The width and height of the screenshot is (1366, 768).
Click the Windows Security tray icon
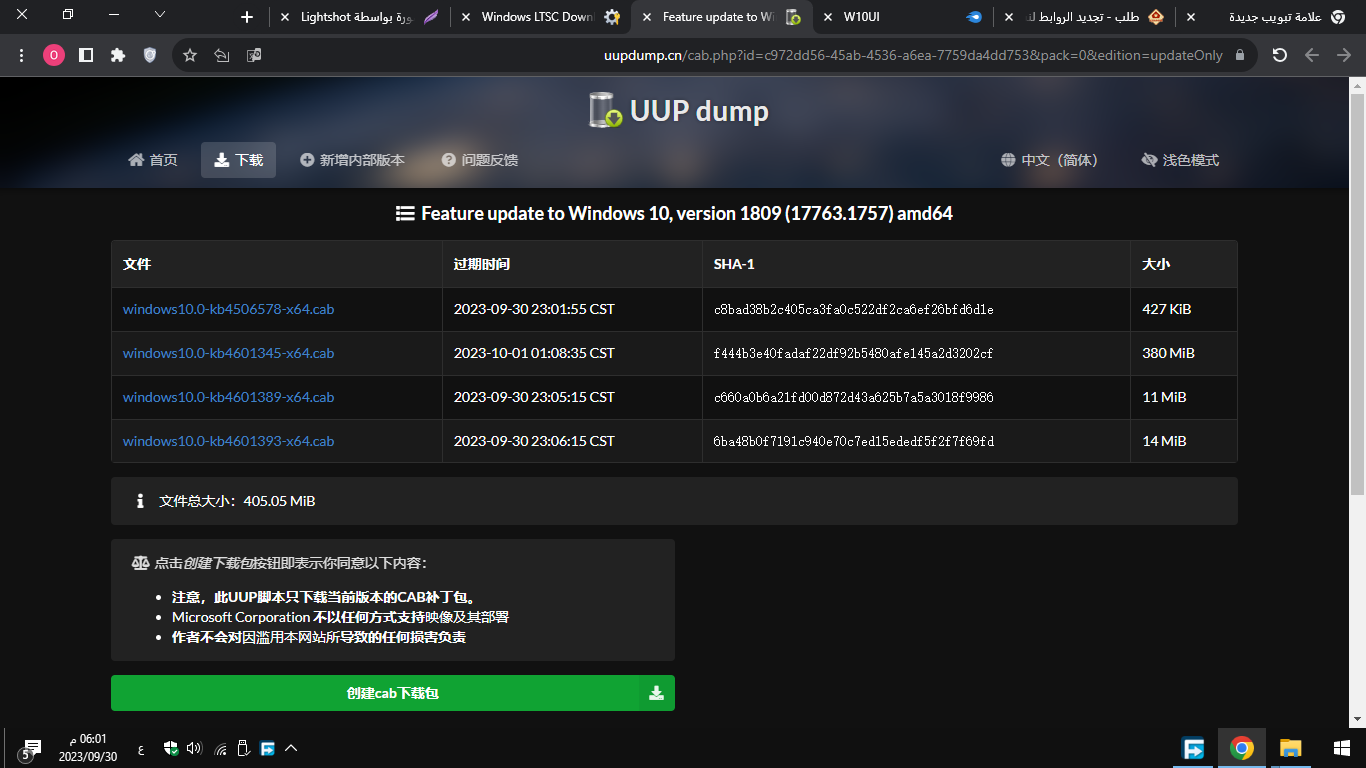coord(171,748)
